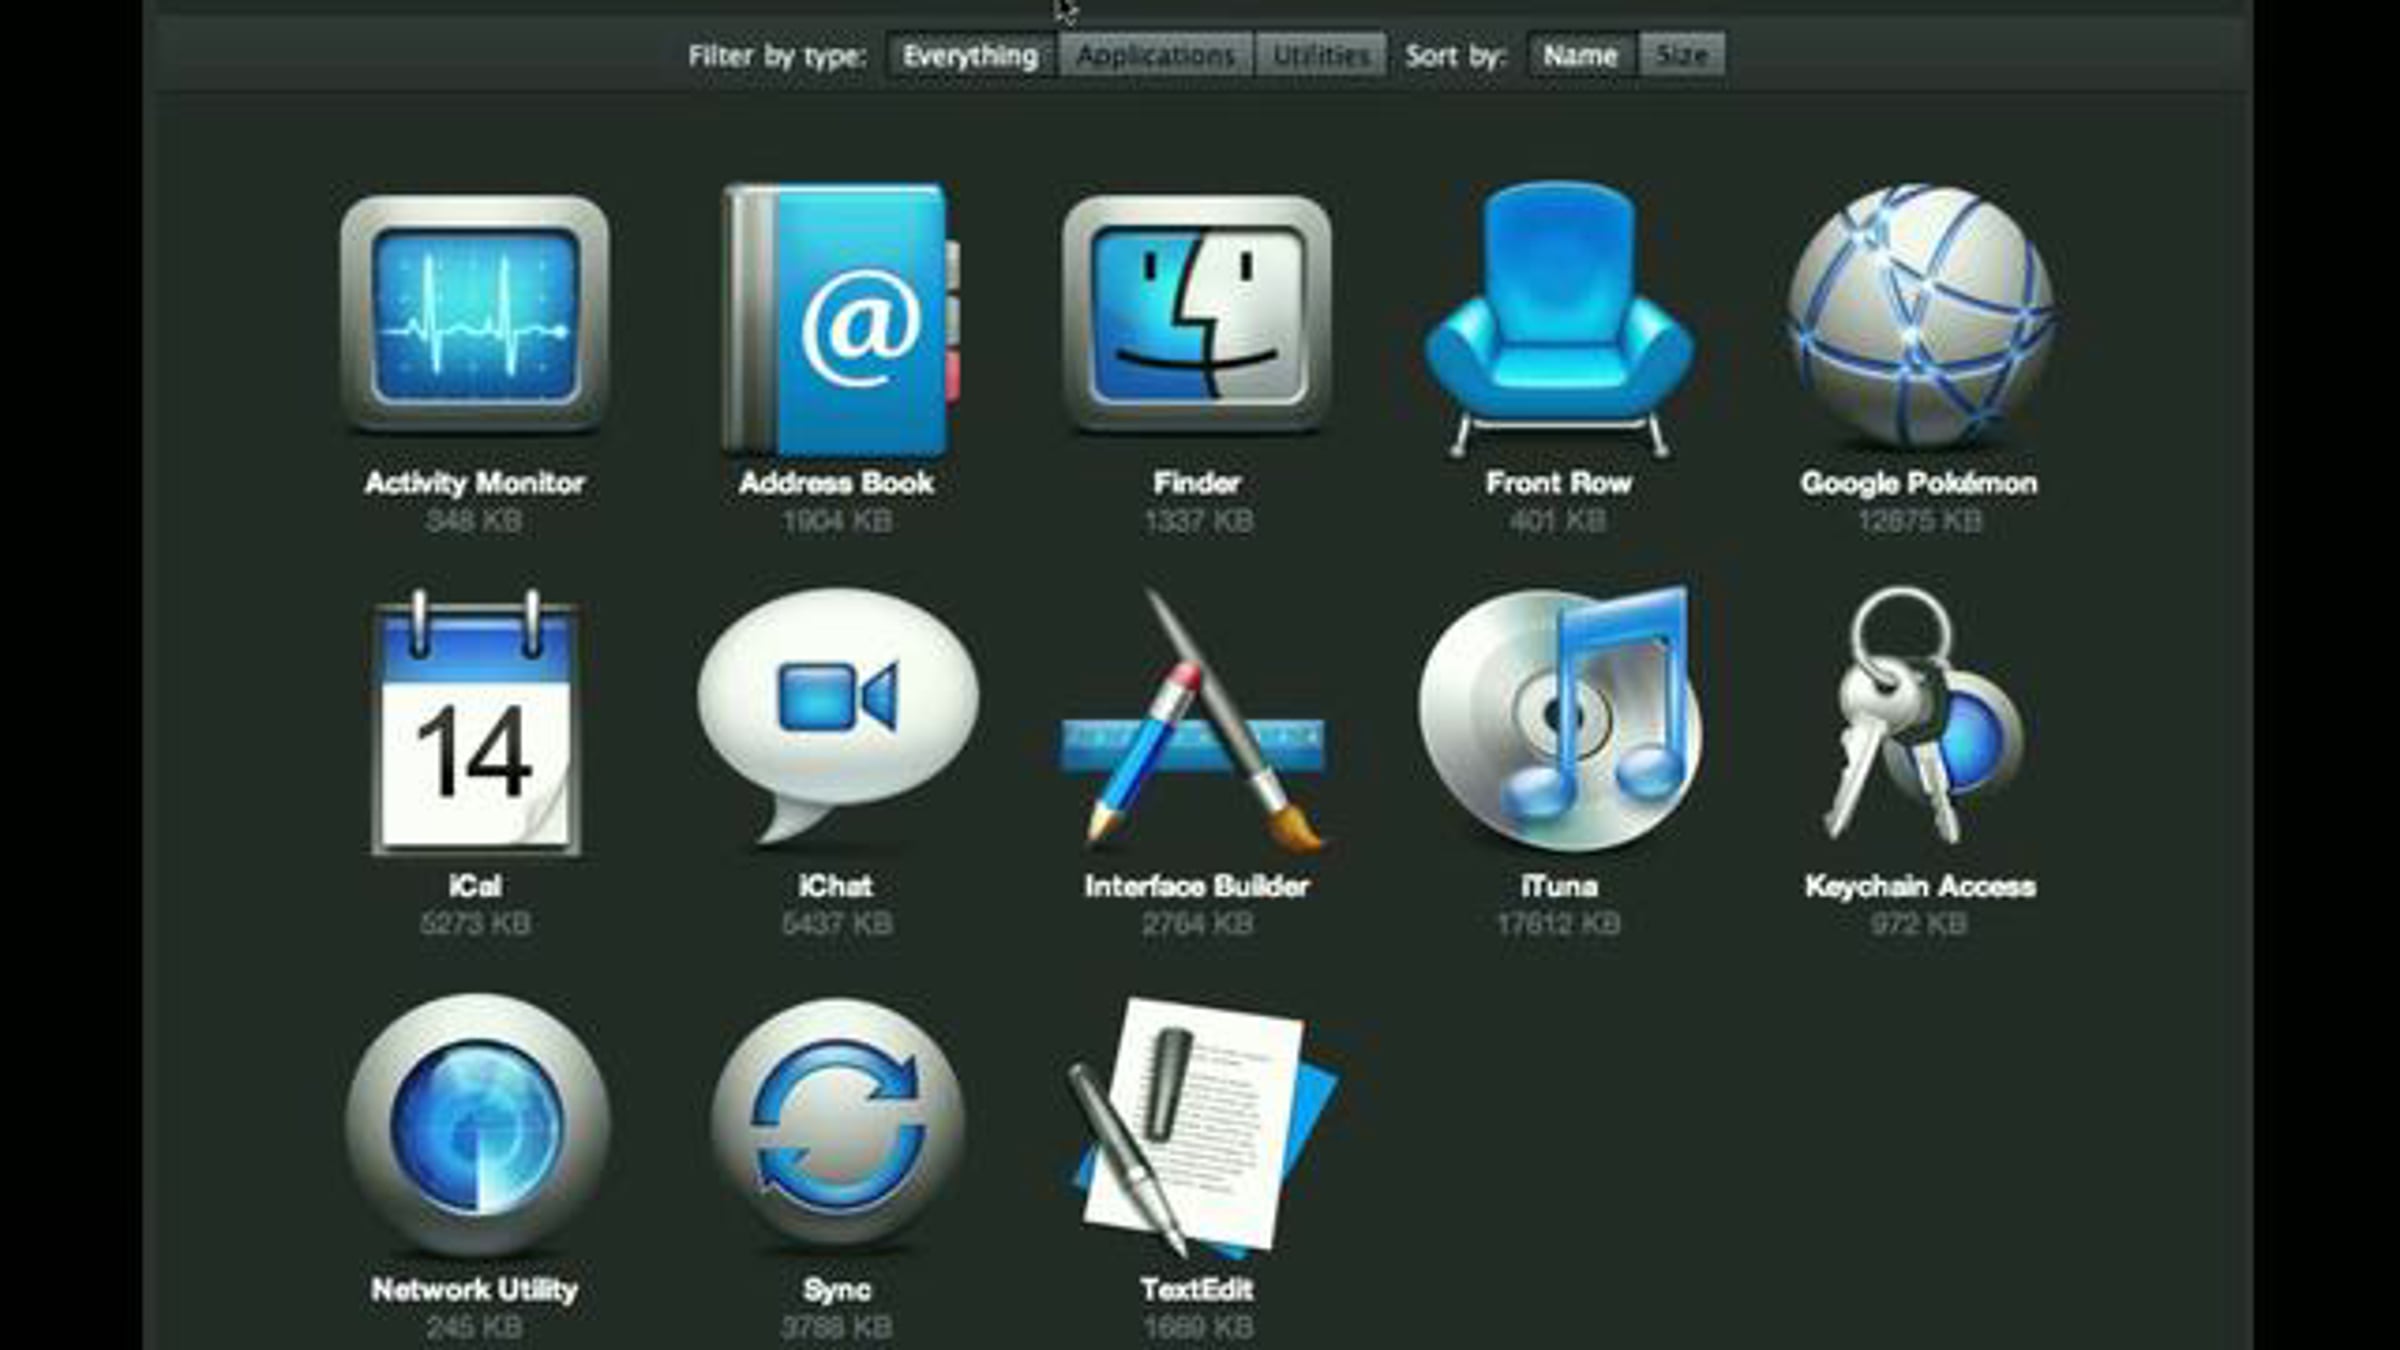The image size is (2400, 1350).
Task: Open the Activity Monitor heartbeat icon
Action: click(x=475, y=315)
